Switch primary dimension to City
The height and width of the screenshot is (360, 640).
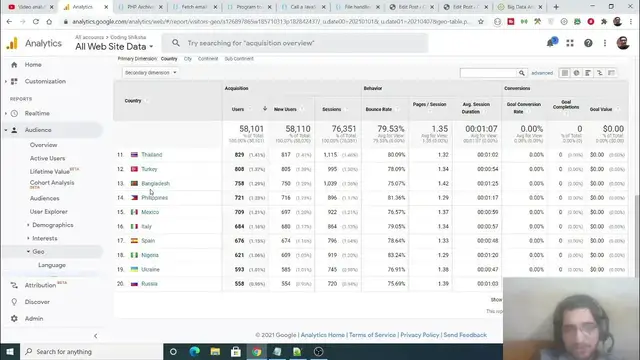(188, 59)
